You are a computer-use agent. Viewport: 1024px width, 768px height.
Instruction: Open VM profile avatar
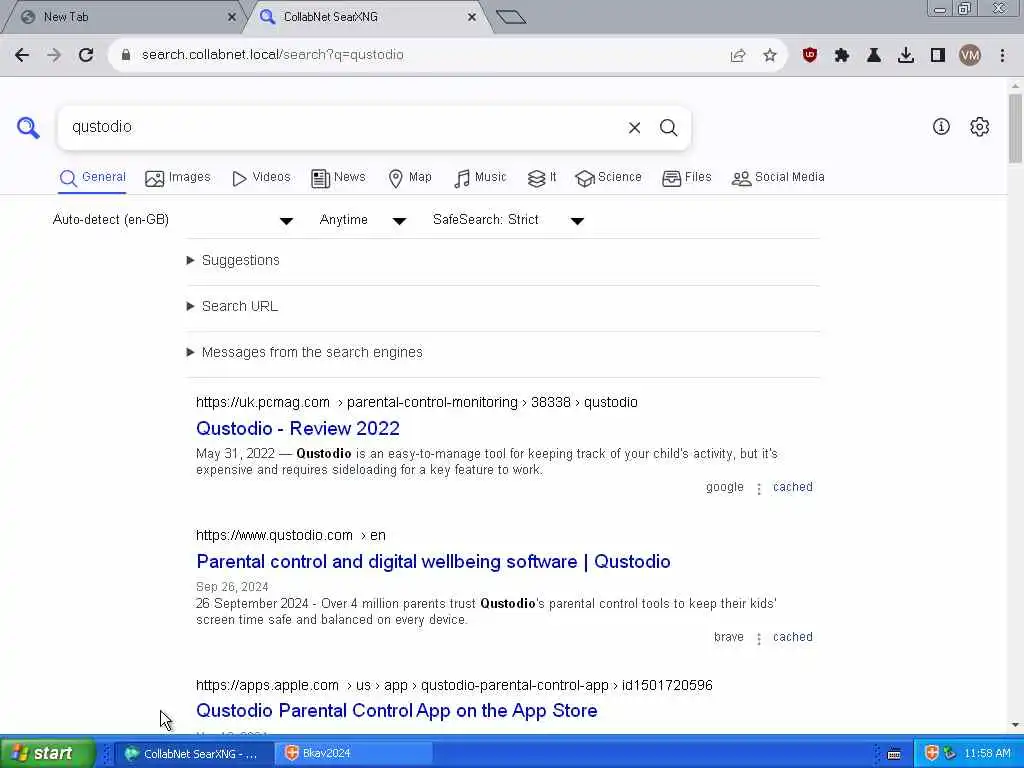(x=970, y=56)
